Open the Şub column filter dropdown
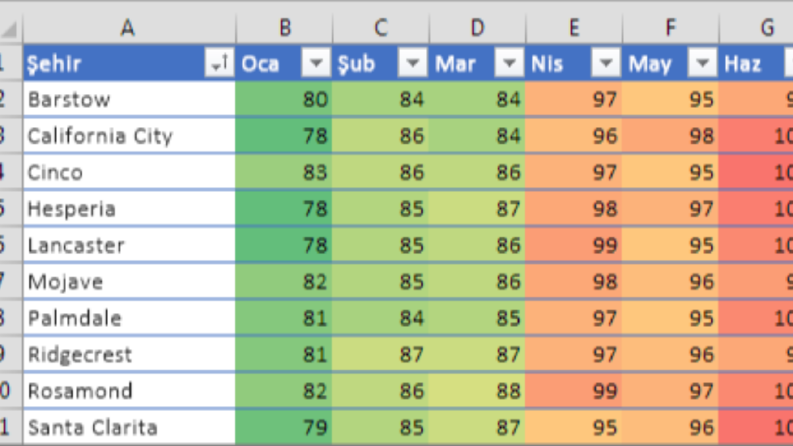This screenshot has width=793, height=446. coord(413,63)
